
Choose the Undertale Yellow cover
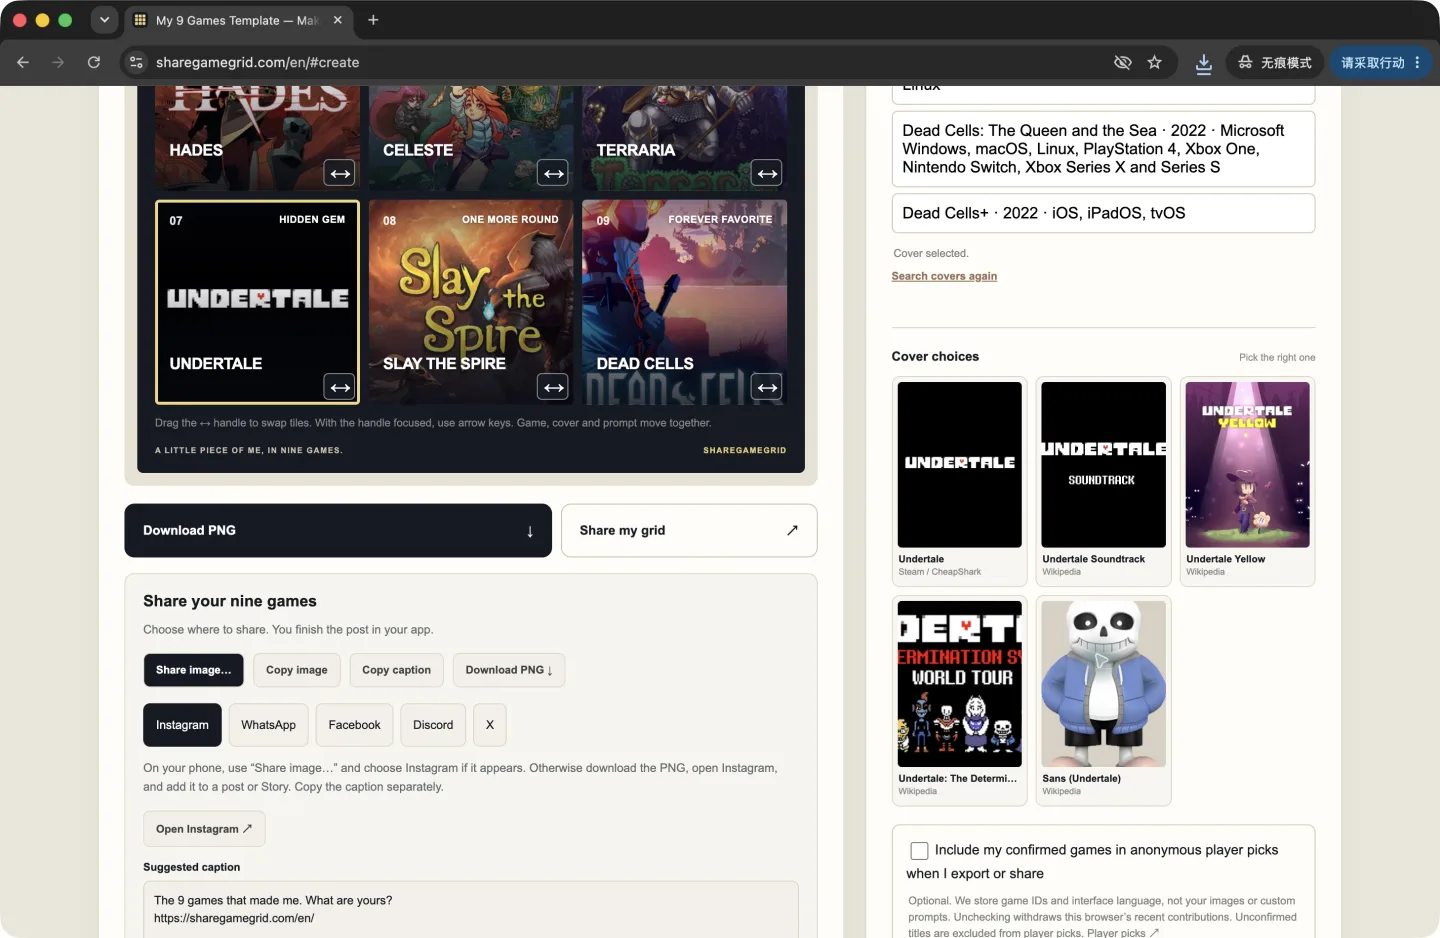(x=1248, y=481)
